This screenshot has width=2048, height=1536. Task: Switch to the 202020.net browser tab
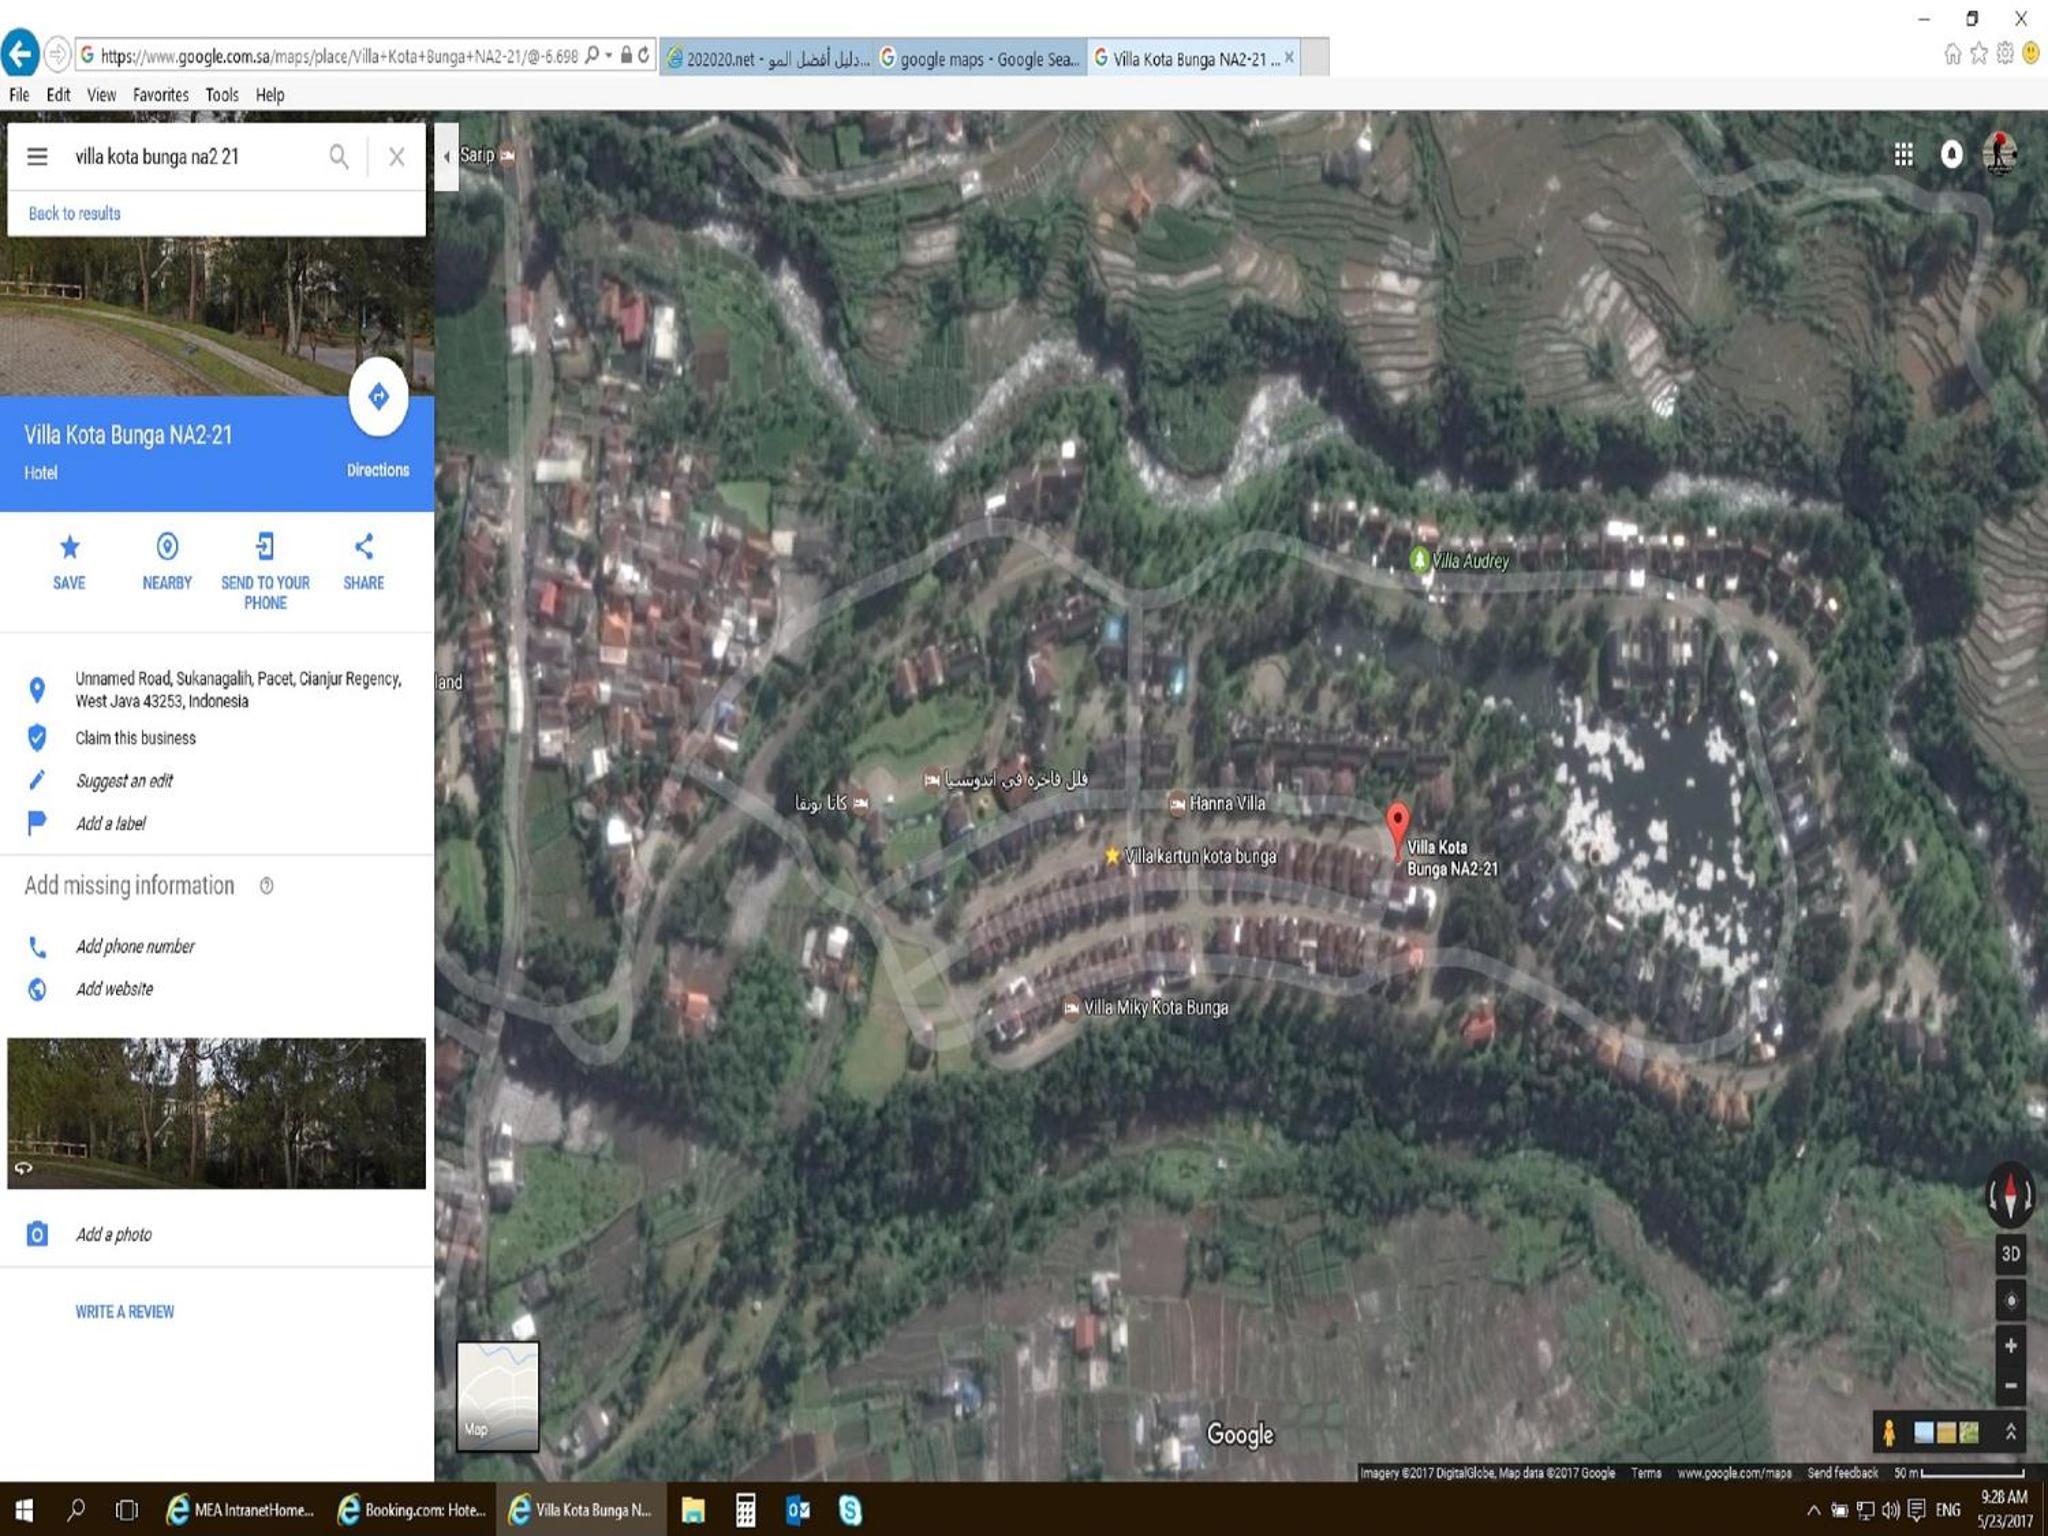767,58
